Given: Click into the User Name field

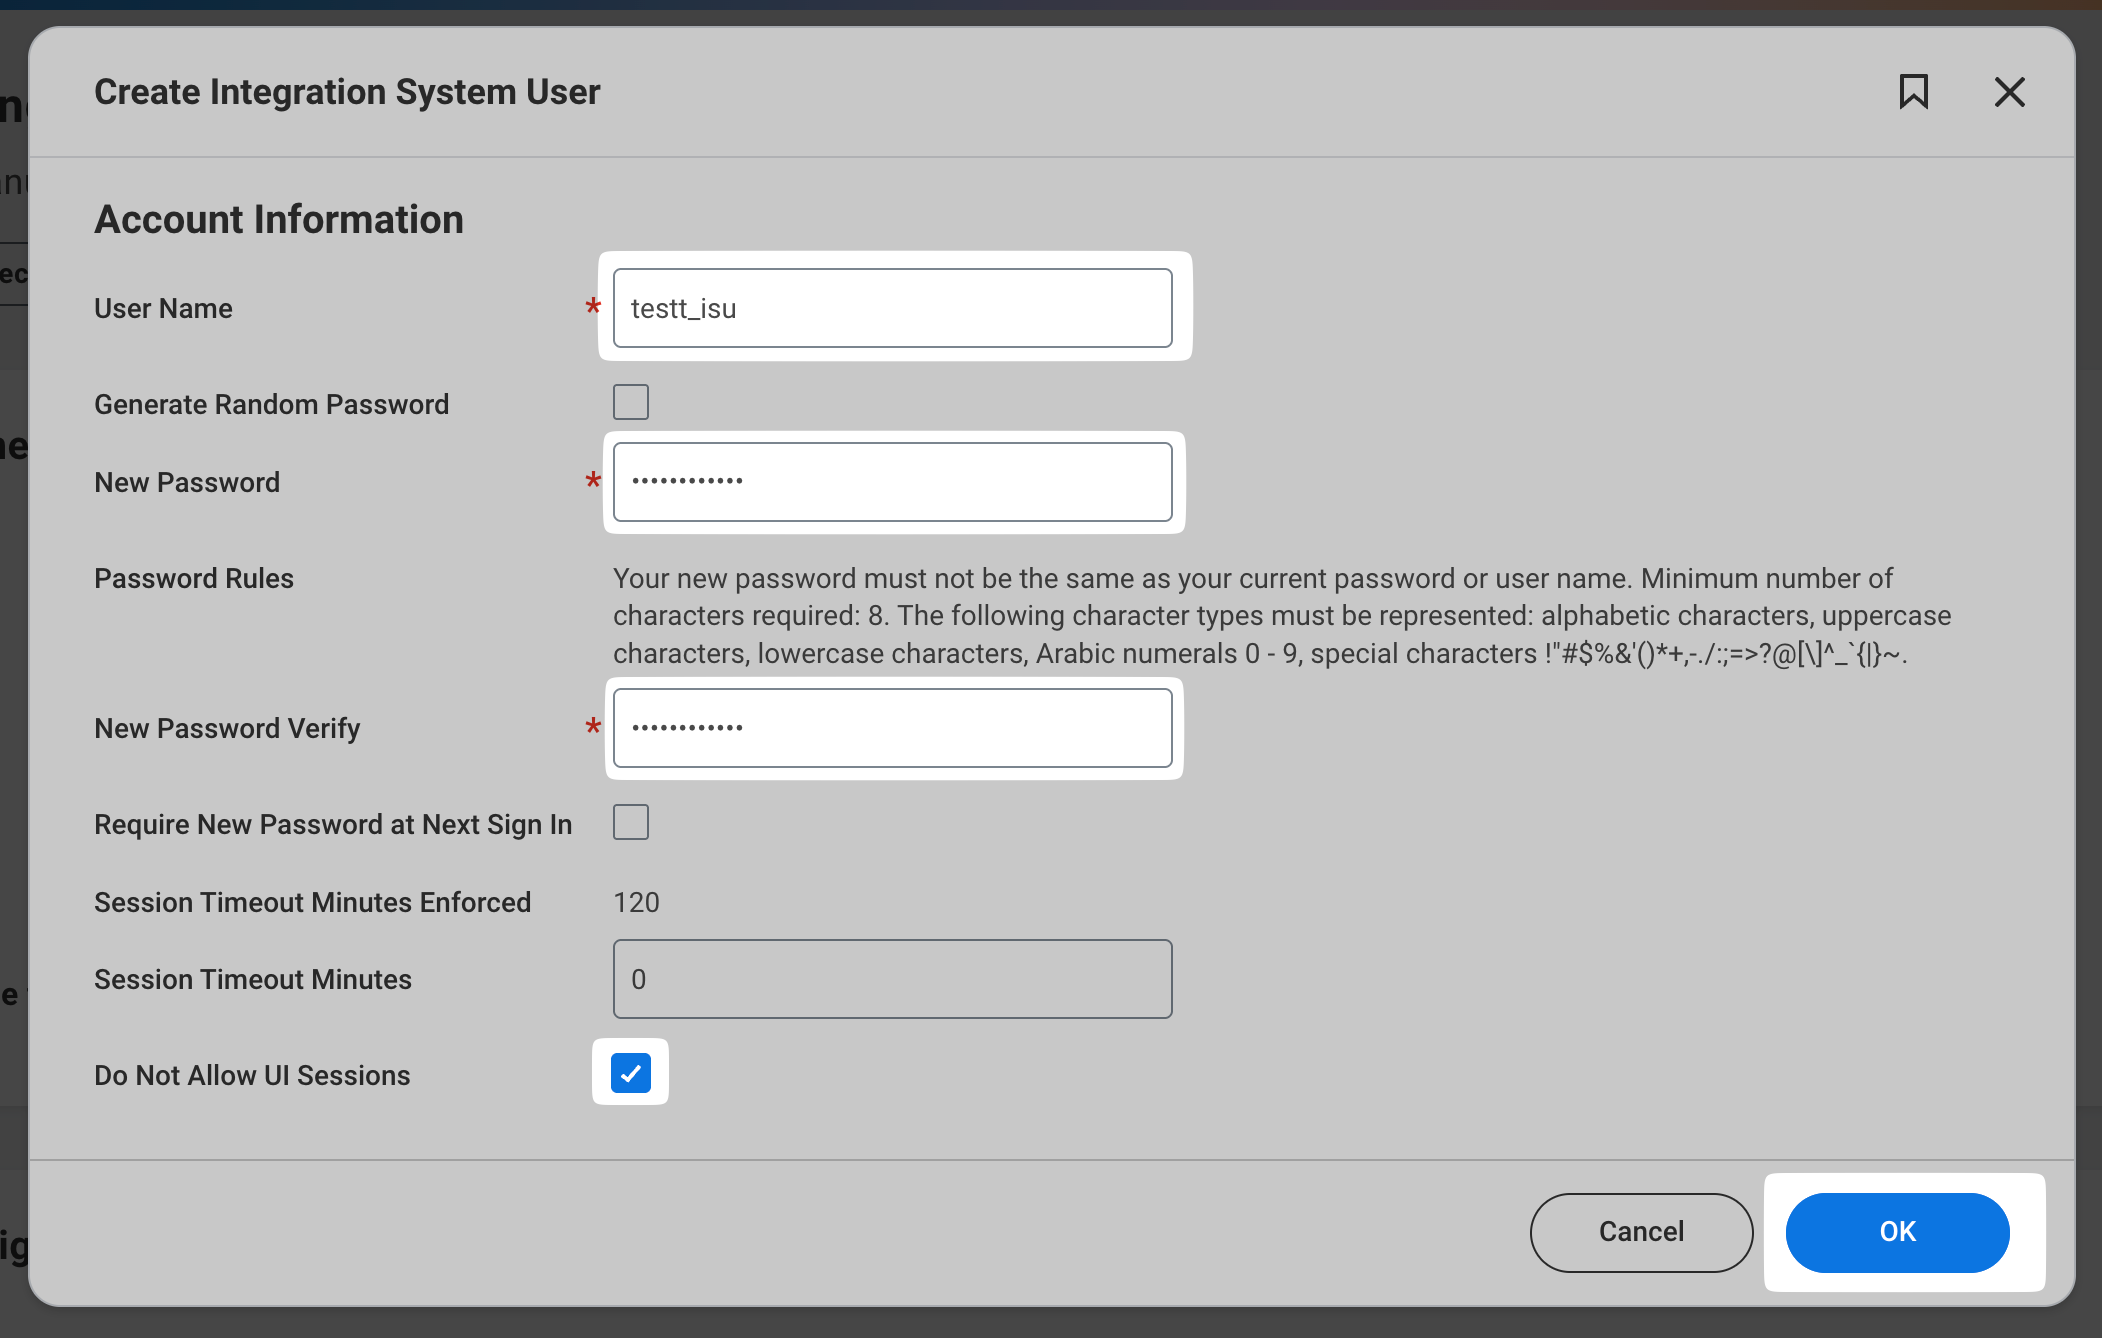Looking at the screenshot, I should pyautogui.click(x=892, y=308).
